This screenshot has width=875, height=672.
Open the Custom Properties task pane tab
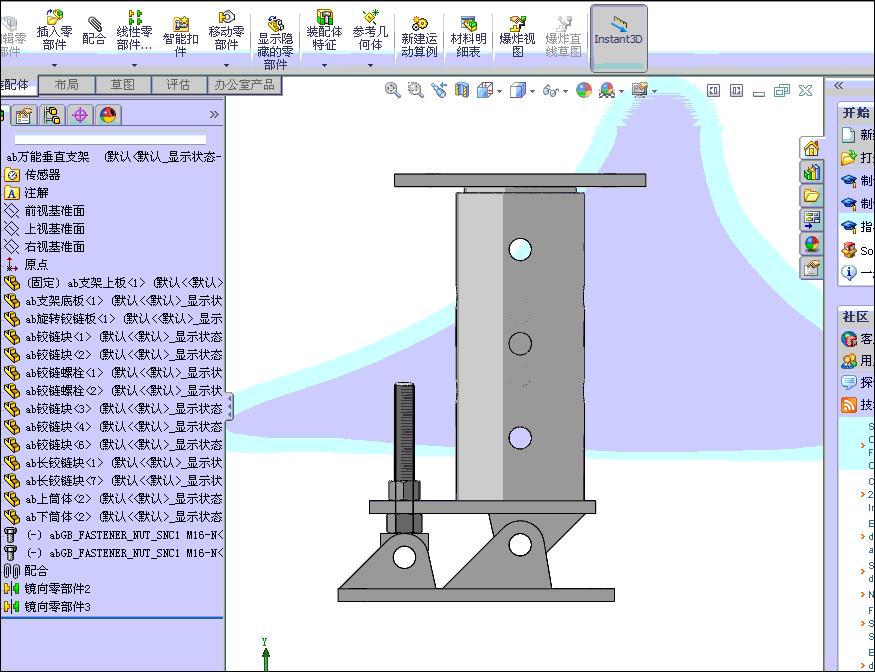click(x=811, y=268)
